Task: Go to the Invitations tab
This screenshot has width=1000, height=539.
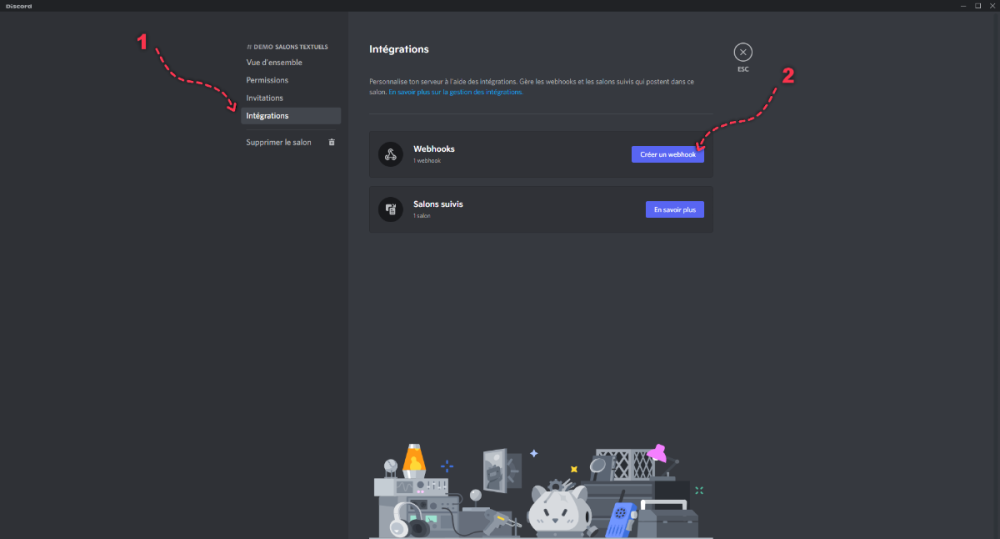Action: coord(265,98)
